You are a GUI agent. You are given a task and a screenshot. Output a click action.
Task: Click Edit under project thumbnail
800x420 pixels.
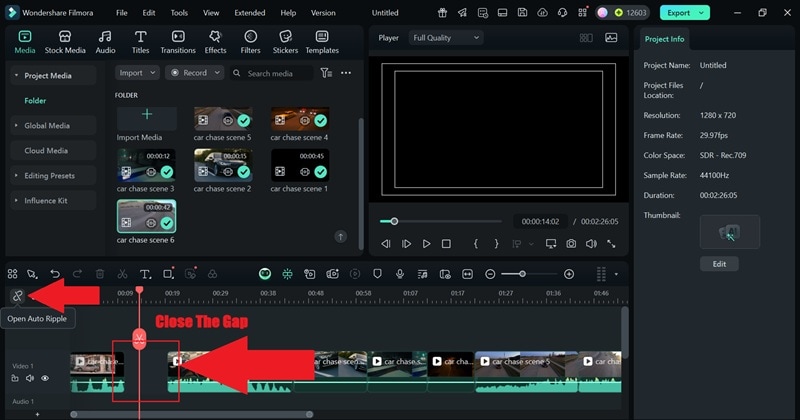719,264
